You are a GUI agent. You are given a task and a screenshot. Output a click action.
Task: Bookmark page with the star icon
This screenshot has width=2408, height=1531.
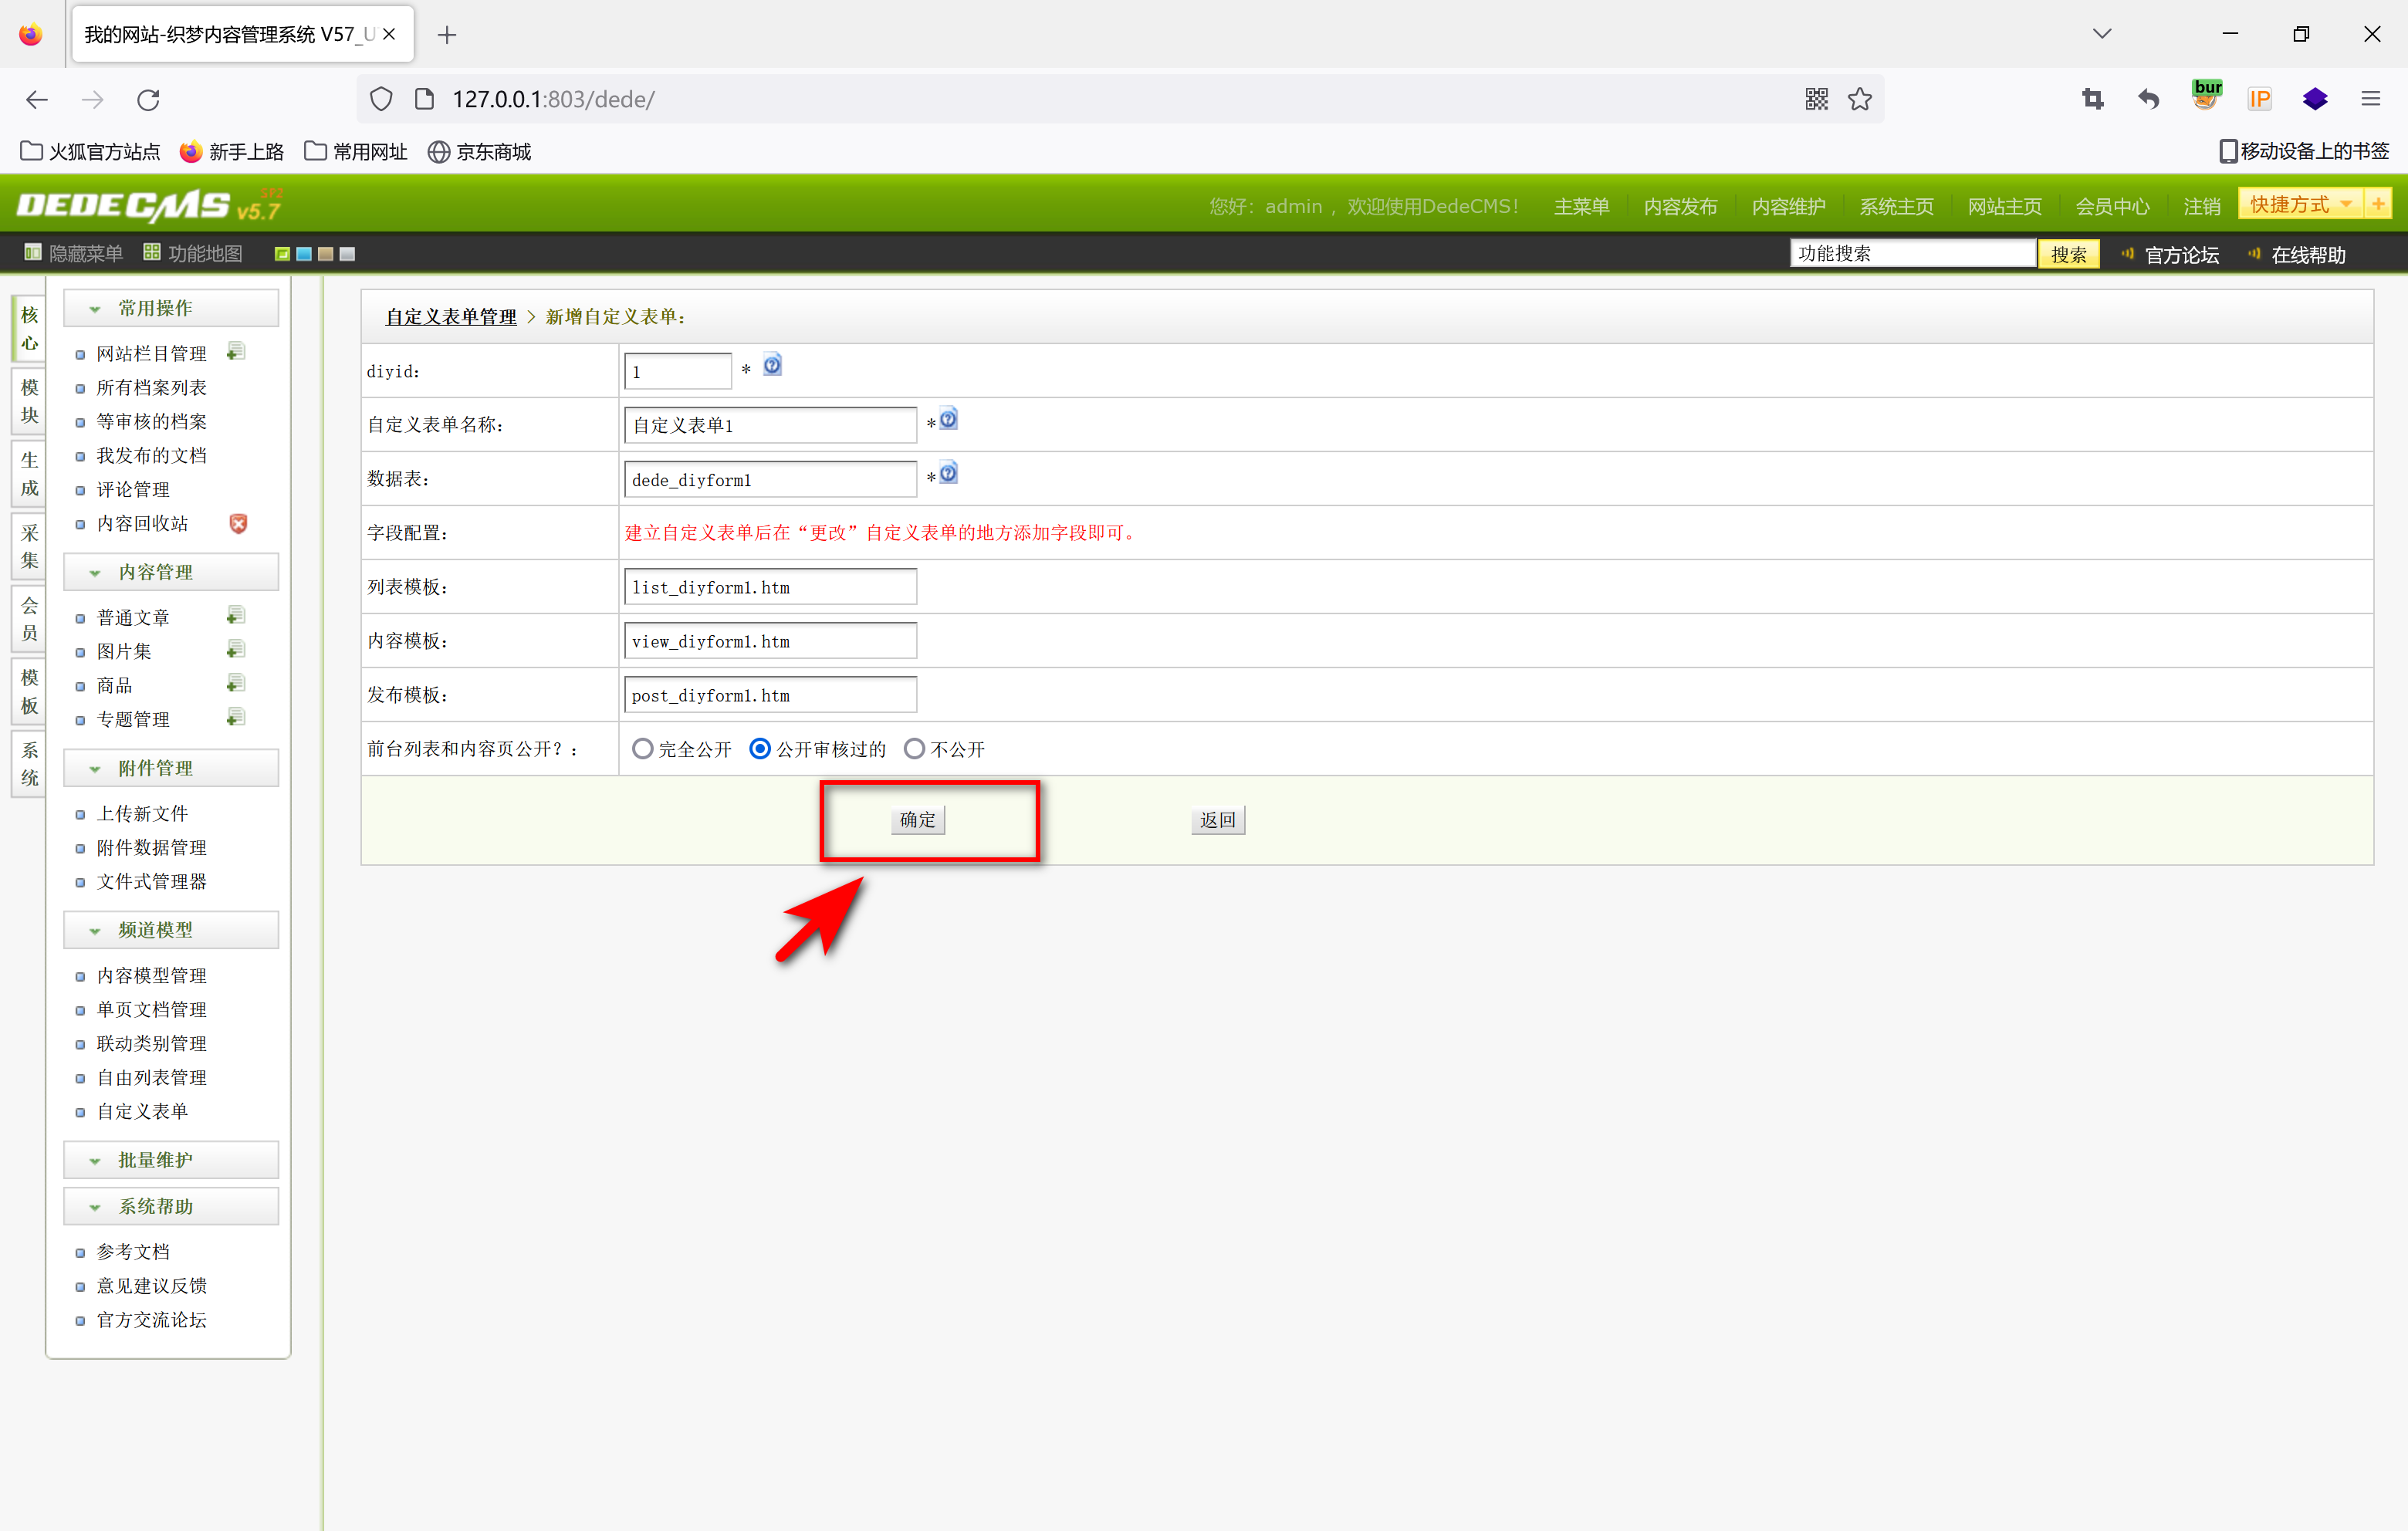(1859, 99)
